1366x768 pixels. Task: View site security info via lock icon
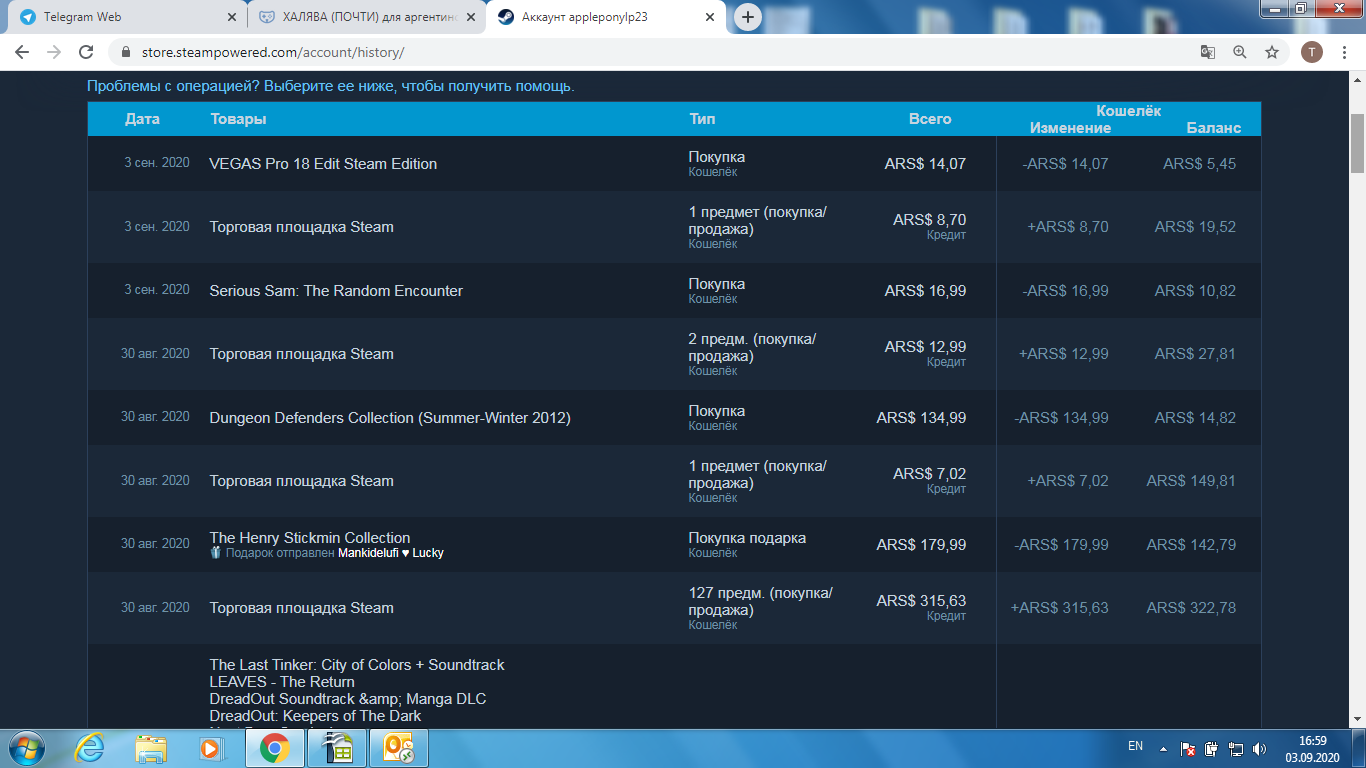[x=126, y=52]
